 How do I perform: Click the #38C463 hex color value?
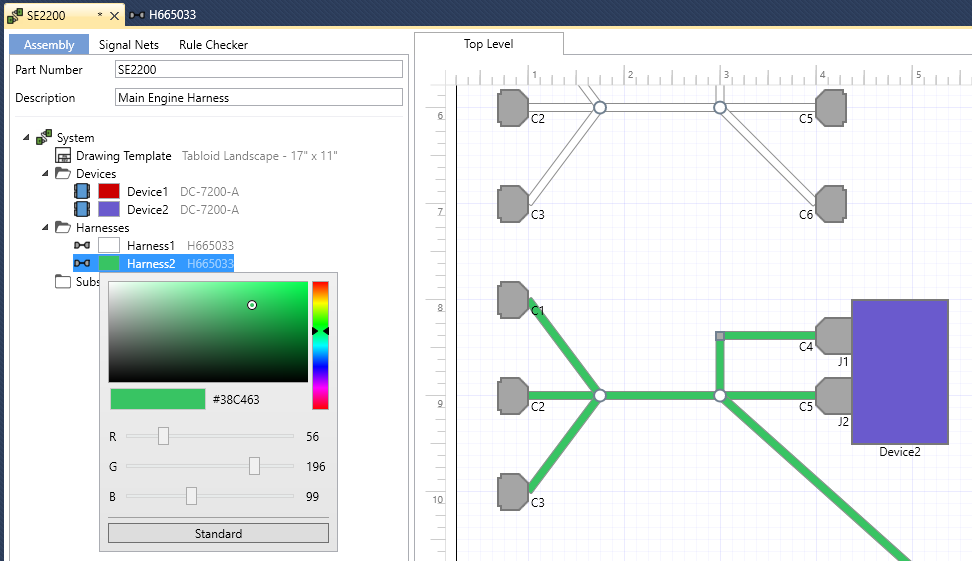236,400
